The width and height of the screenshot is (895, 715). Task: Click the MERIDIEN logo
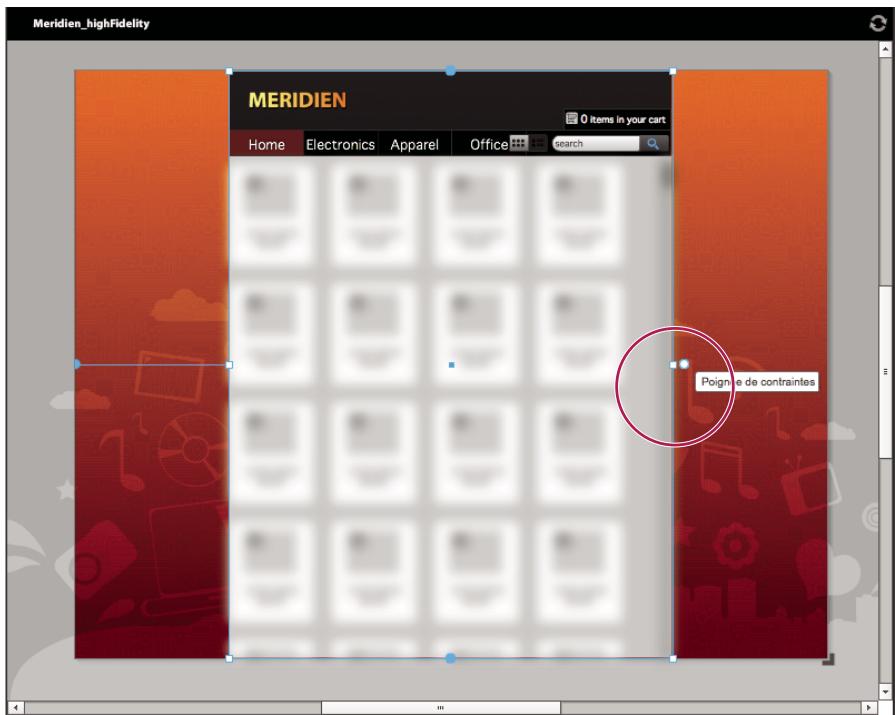tap(297, 100)
